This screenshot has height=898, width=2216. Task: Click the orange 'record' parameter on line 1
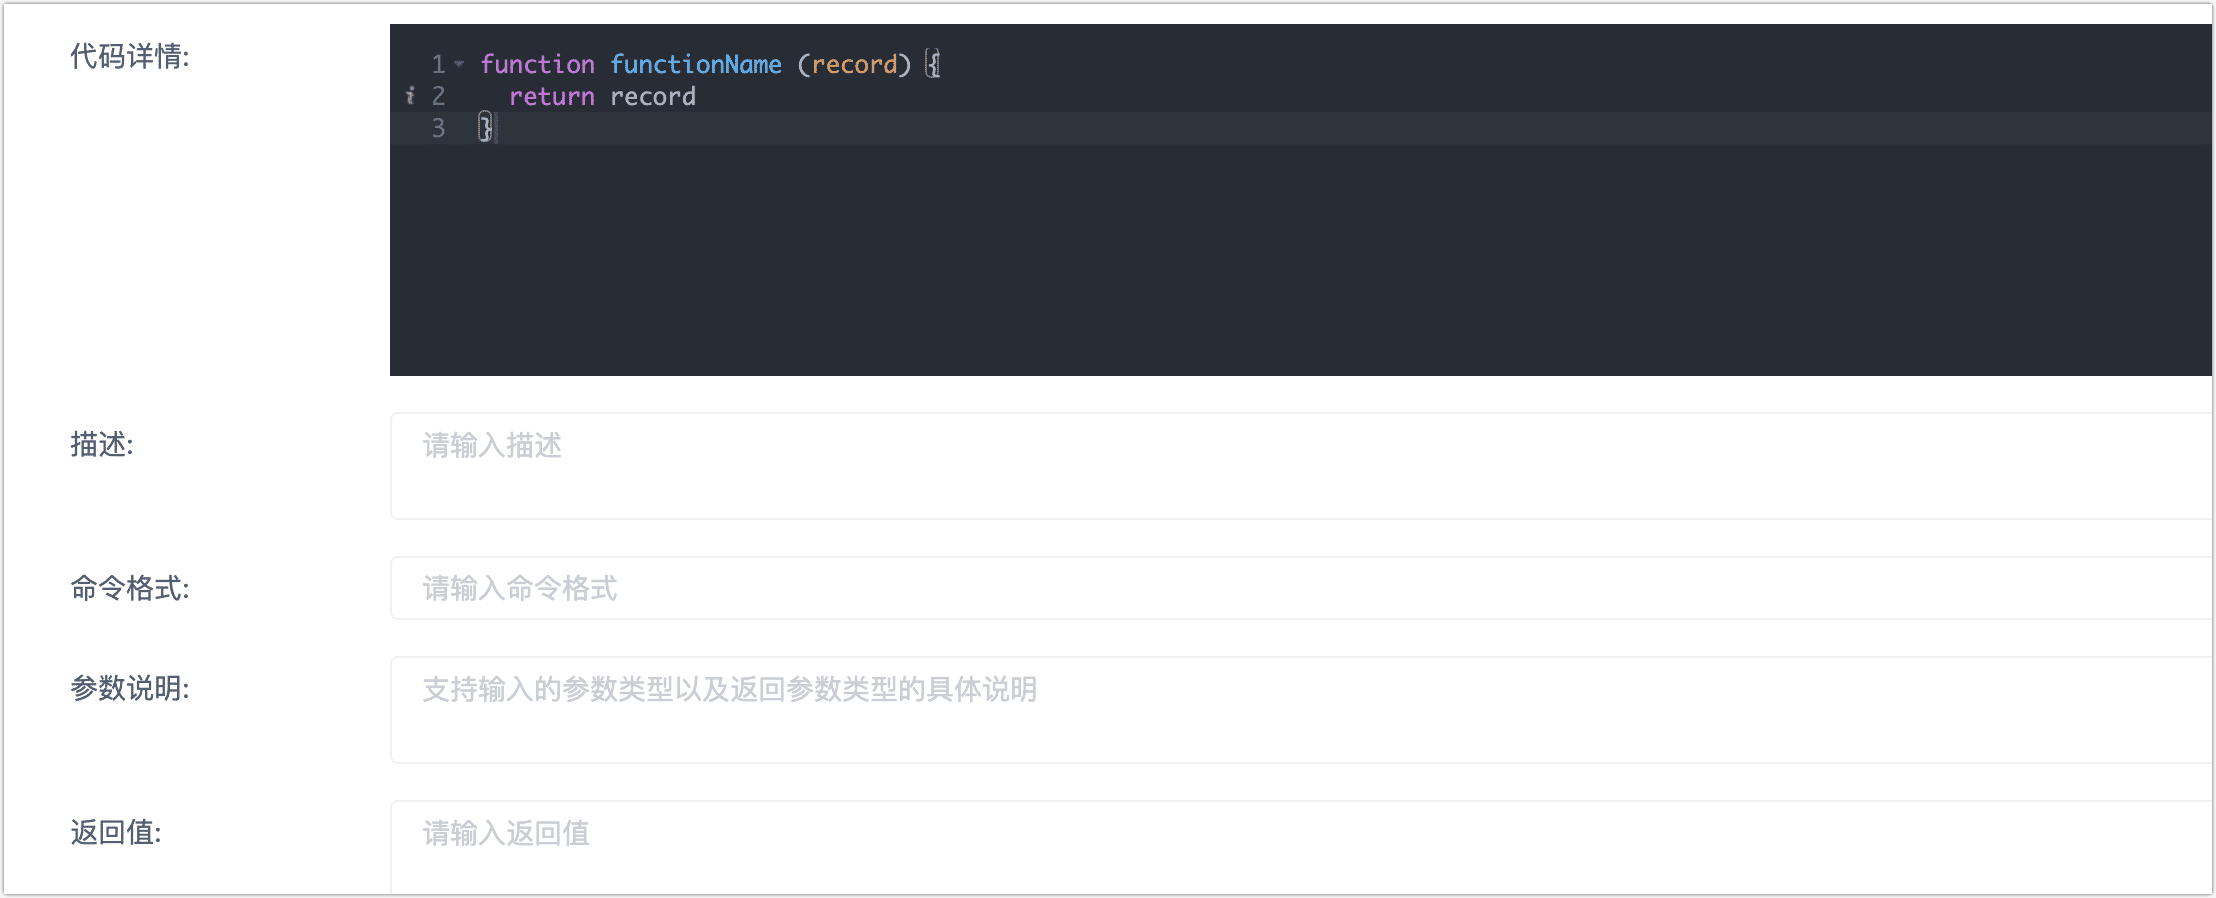point(854,64)
